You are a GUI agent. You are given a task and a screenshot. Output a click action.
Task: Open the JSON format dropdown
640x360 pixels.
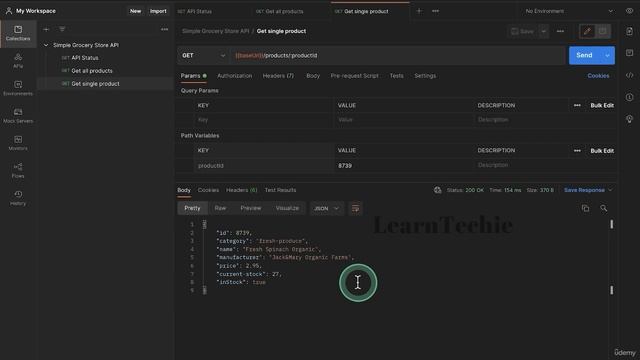click(x=326, y=209)
